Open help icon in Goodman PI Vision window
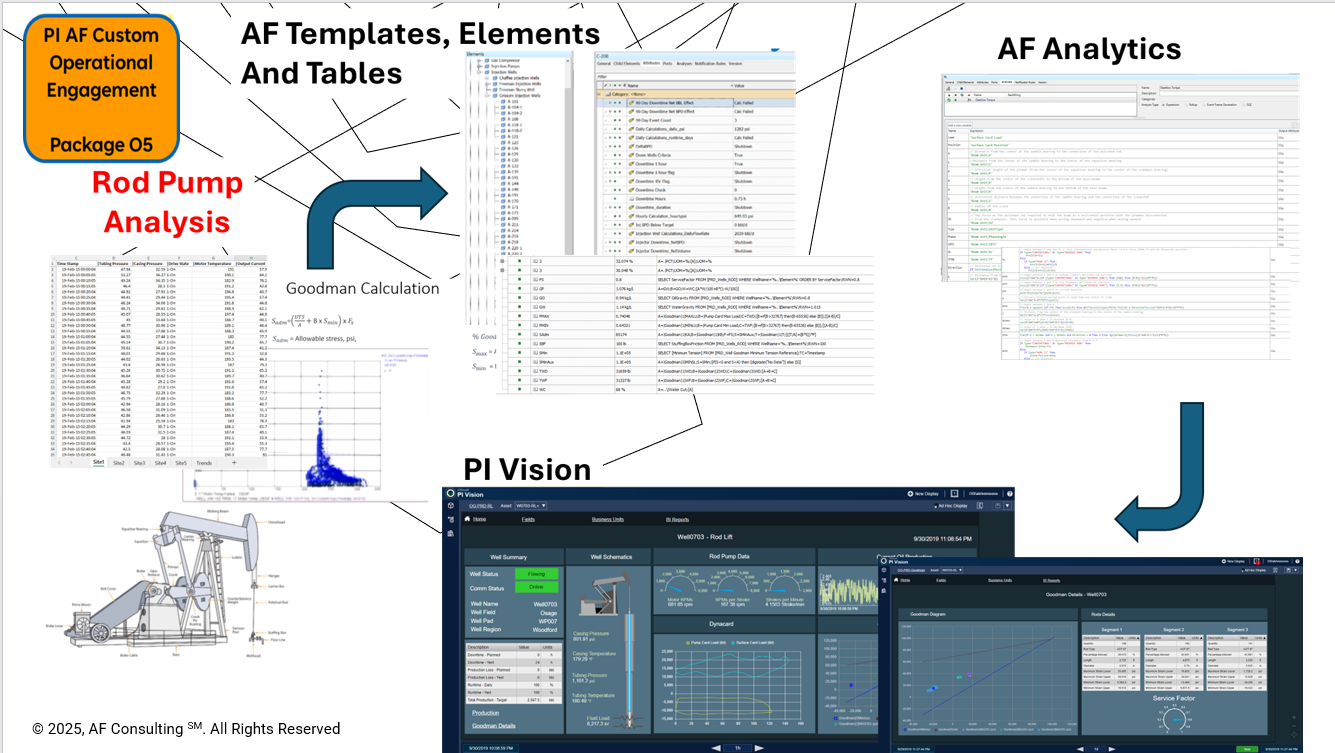Viewport: 1335px width, 753px height. pos(1297,561)
